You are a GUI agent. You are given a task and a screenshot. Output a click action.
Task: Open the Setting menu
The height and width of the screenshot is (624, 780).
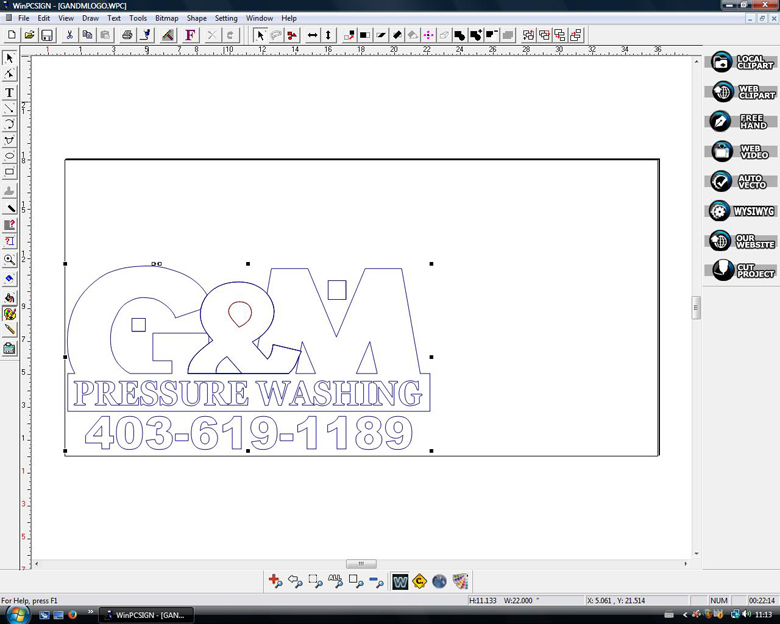tap(226, 18)
